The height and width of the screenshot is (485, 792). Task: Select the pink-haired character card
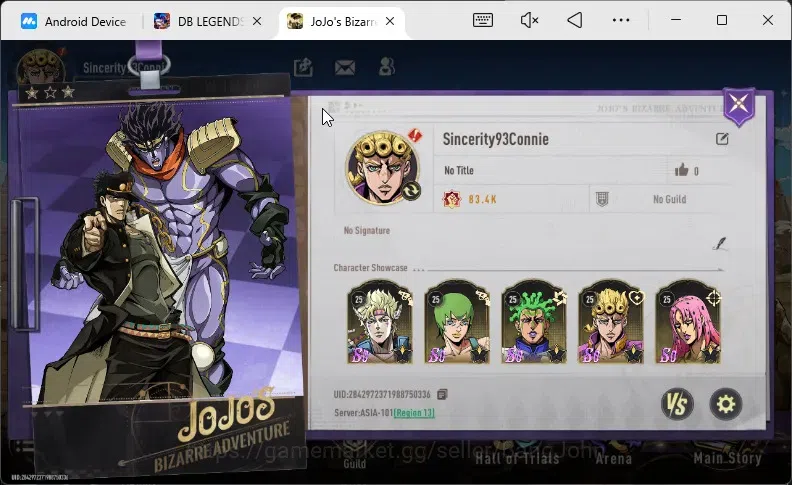[x=688, y=322]
